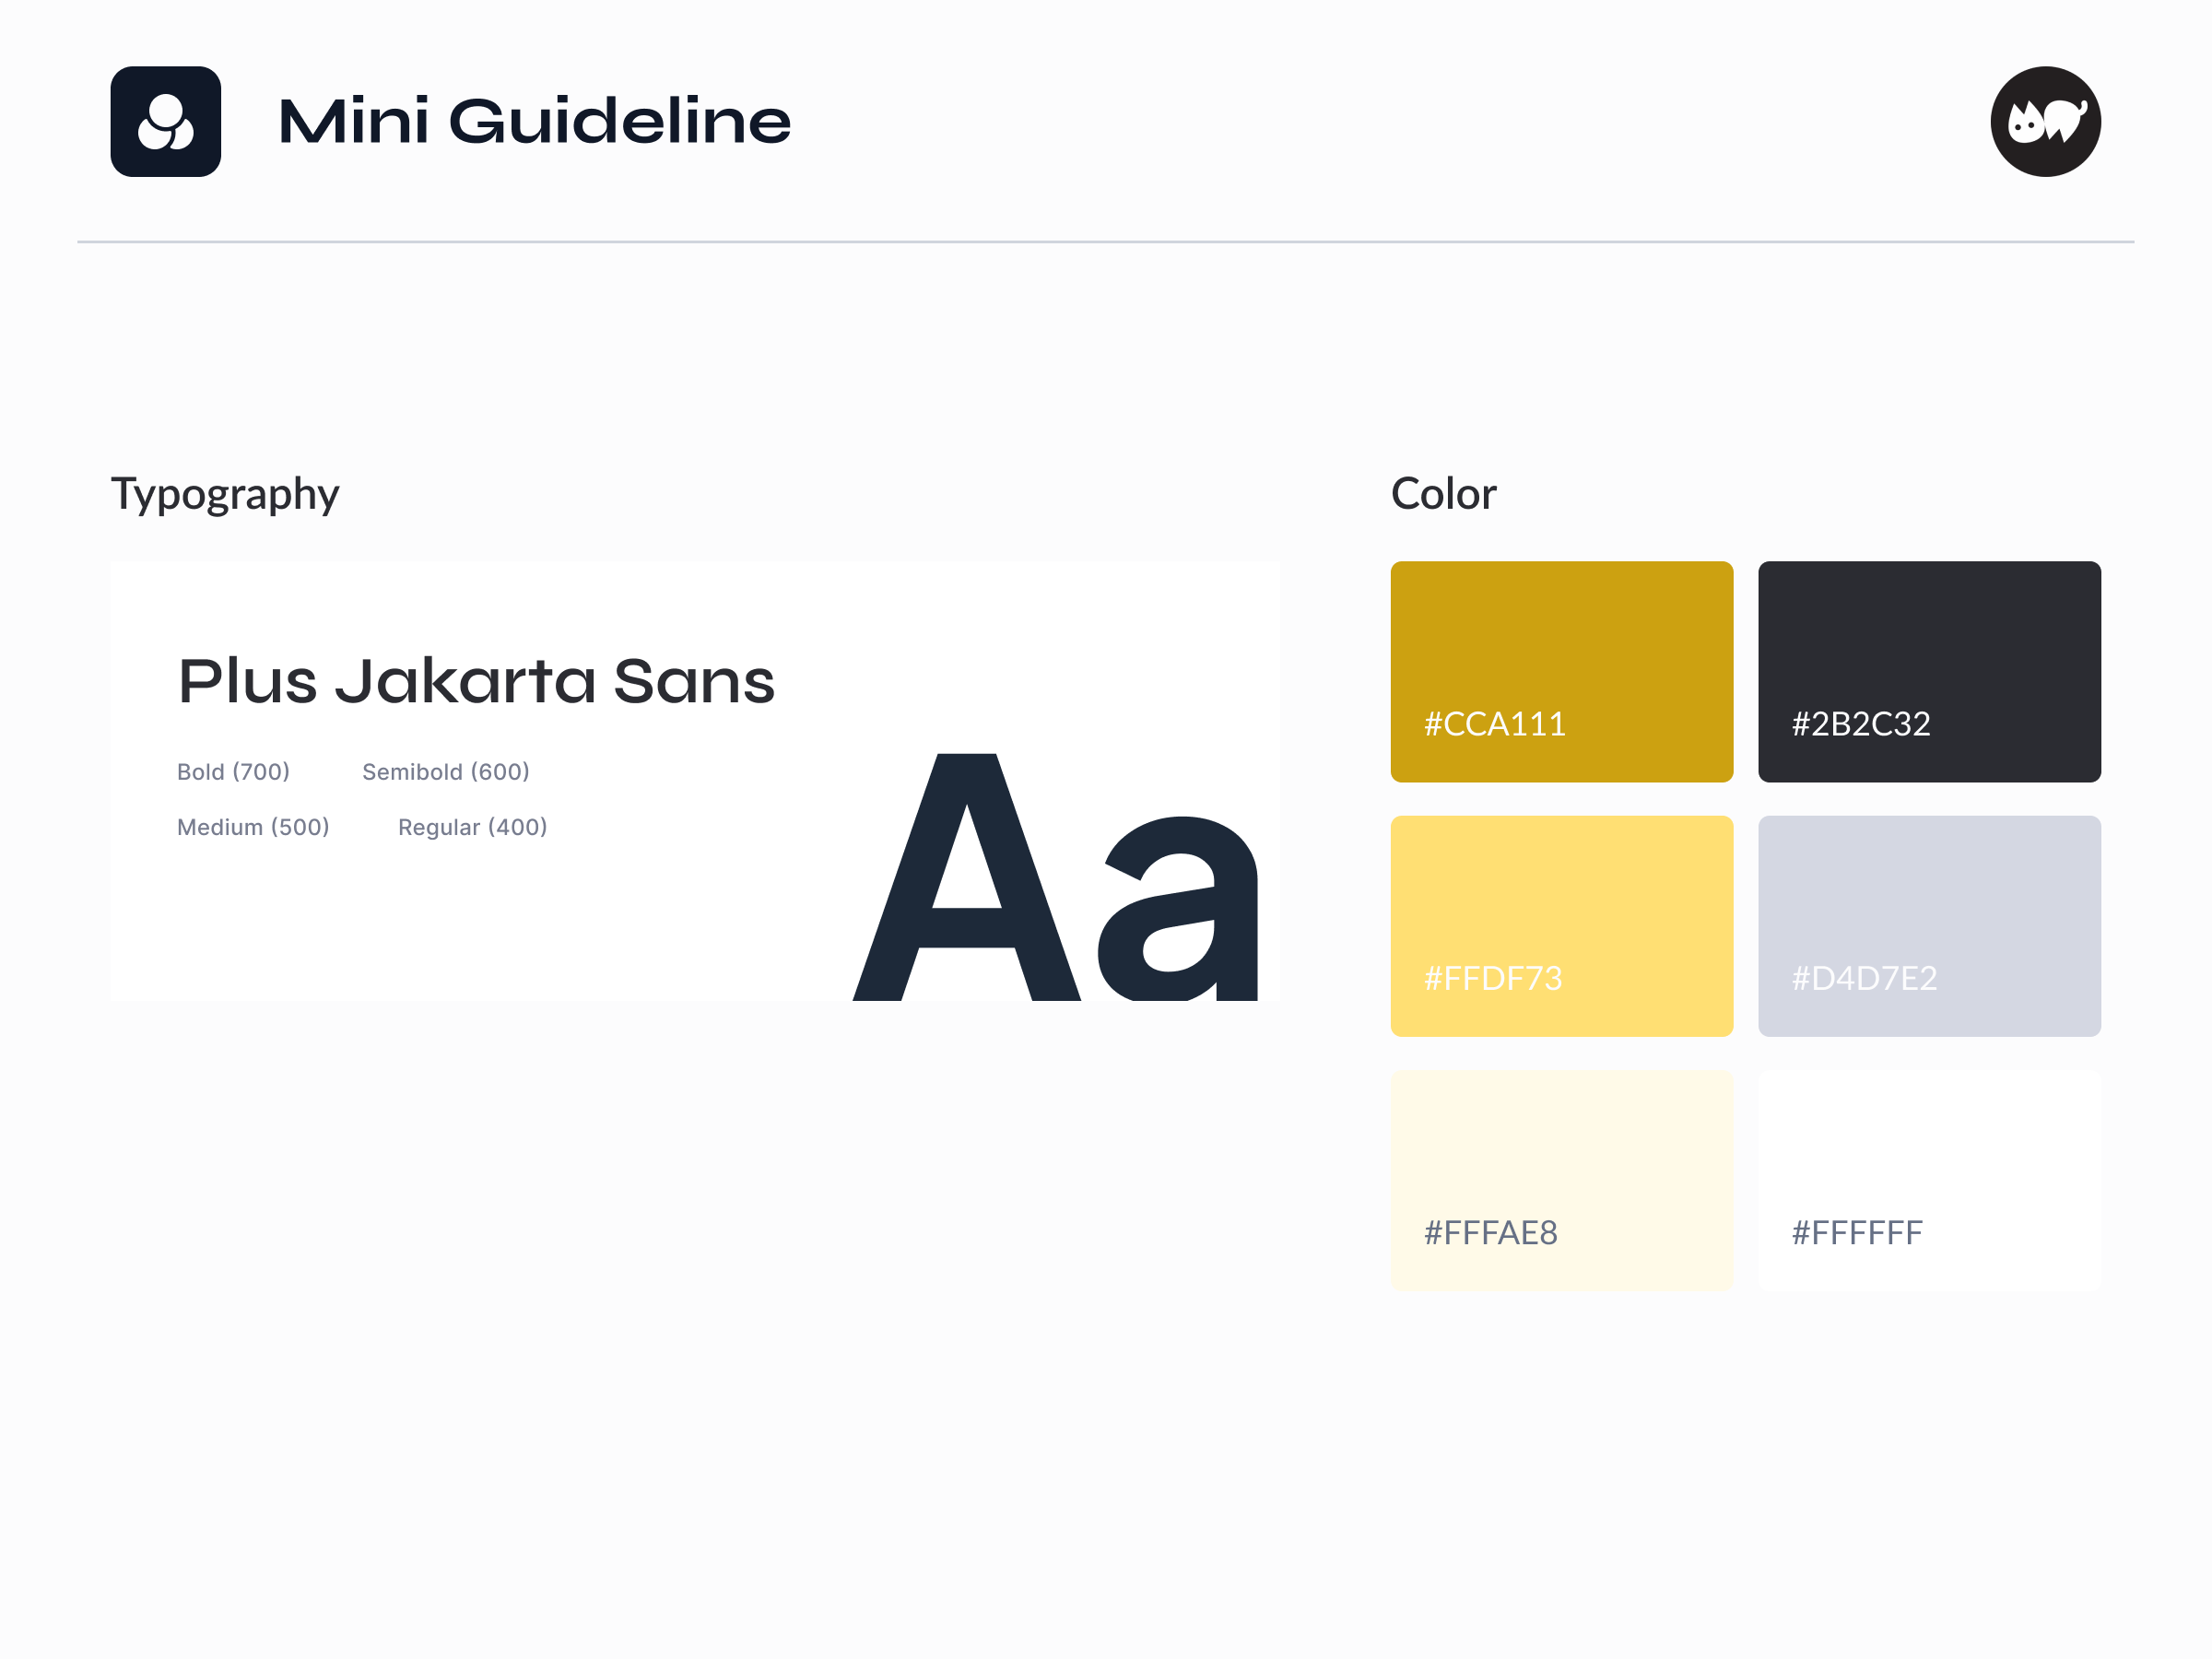Screen dimensions: 2212x1659
Task: Click the #CCA111 hex code text
Action: point(1494,724)
